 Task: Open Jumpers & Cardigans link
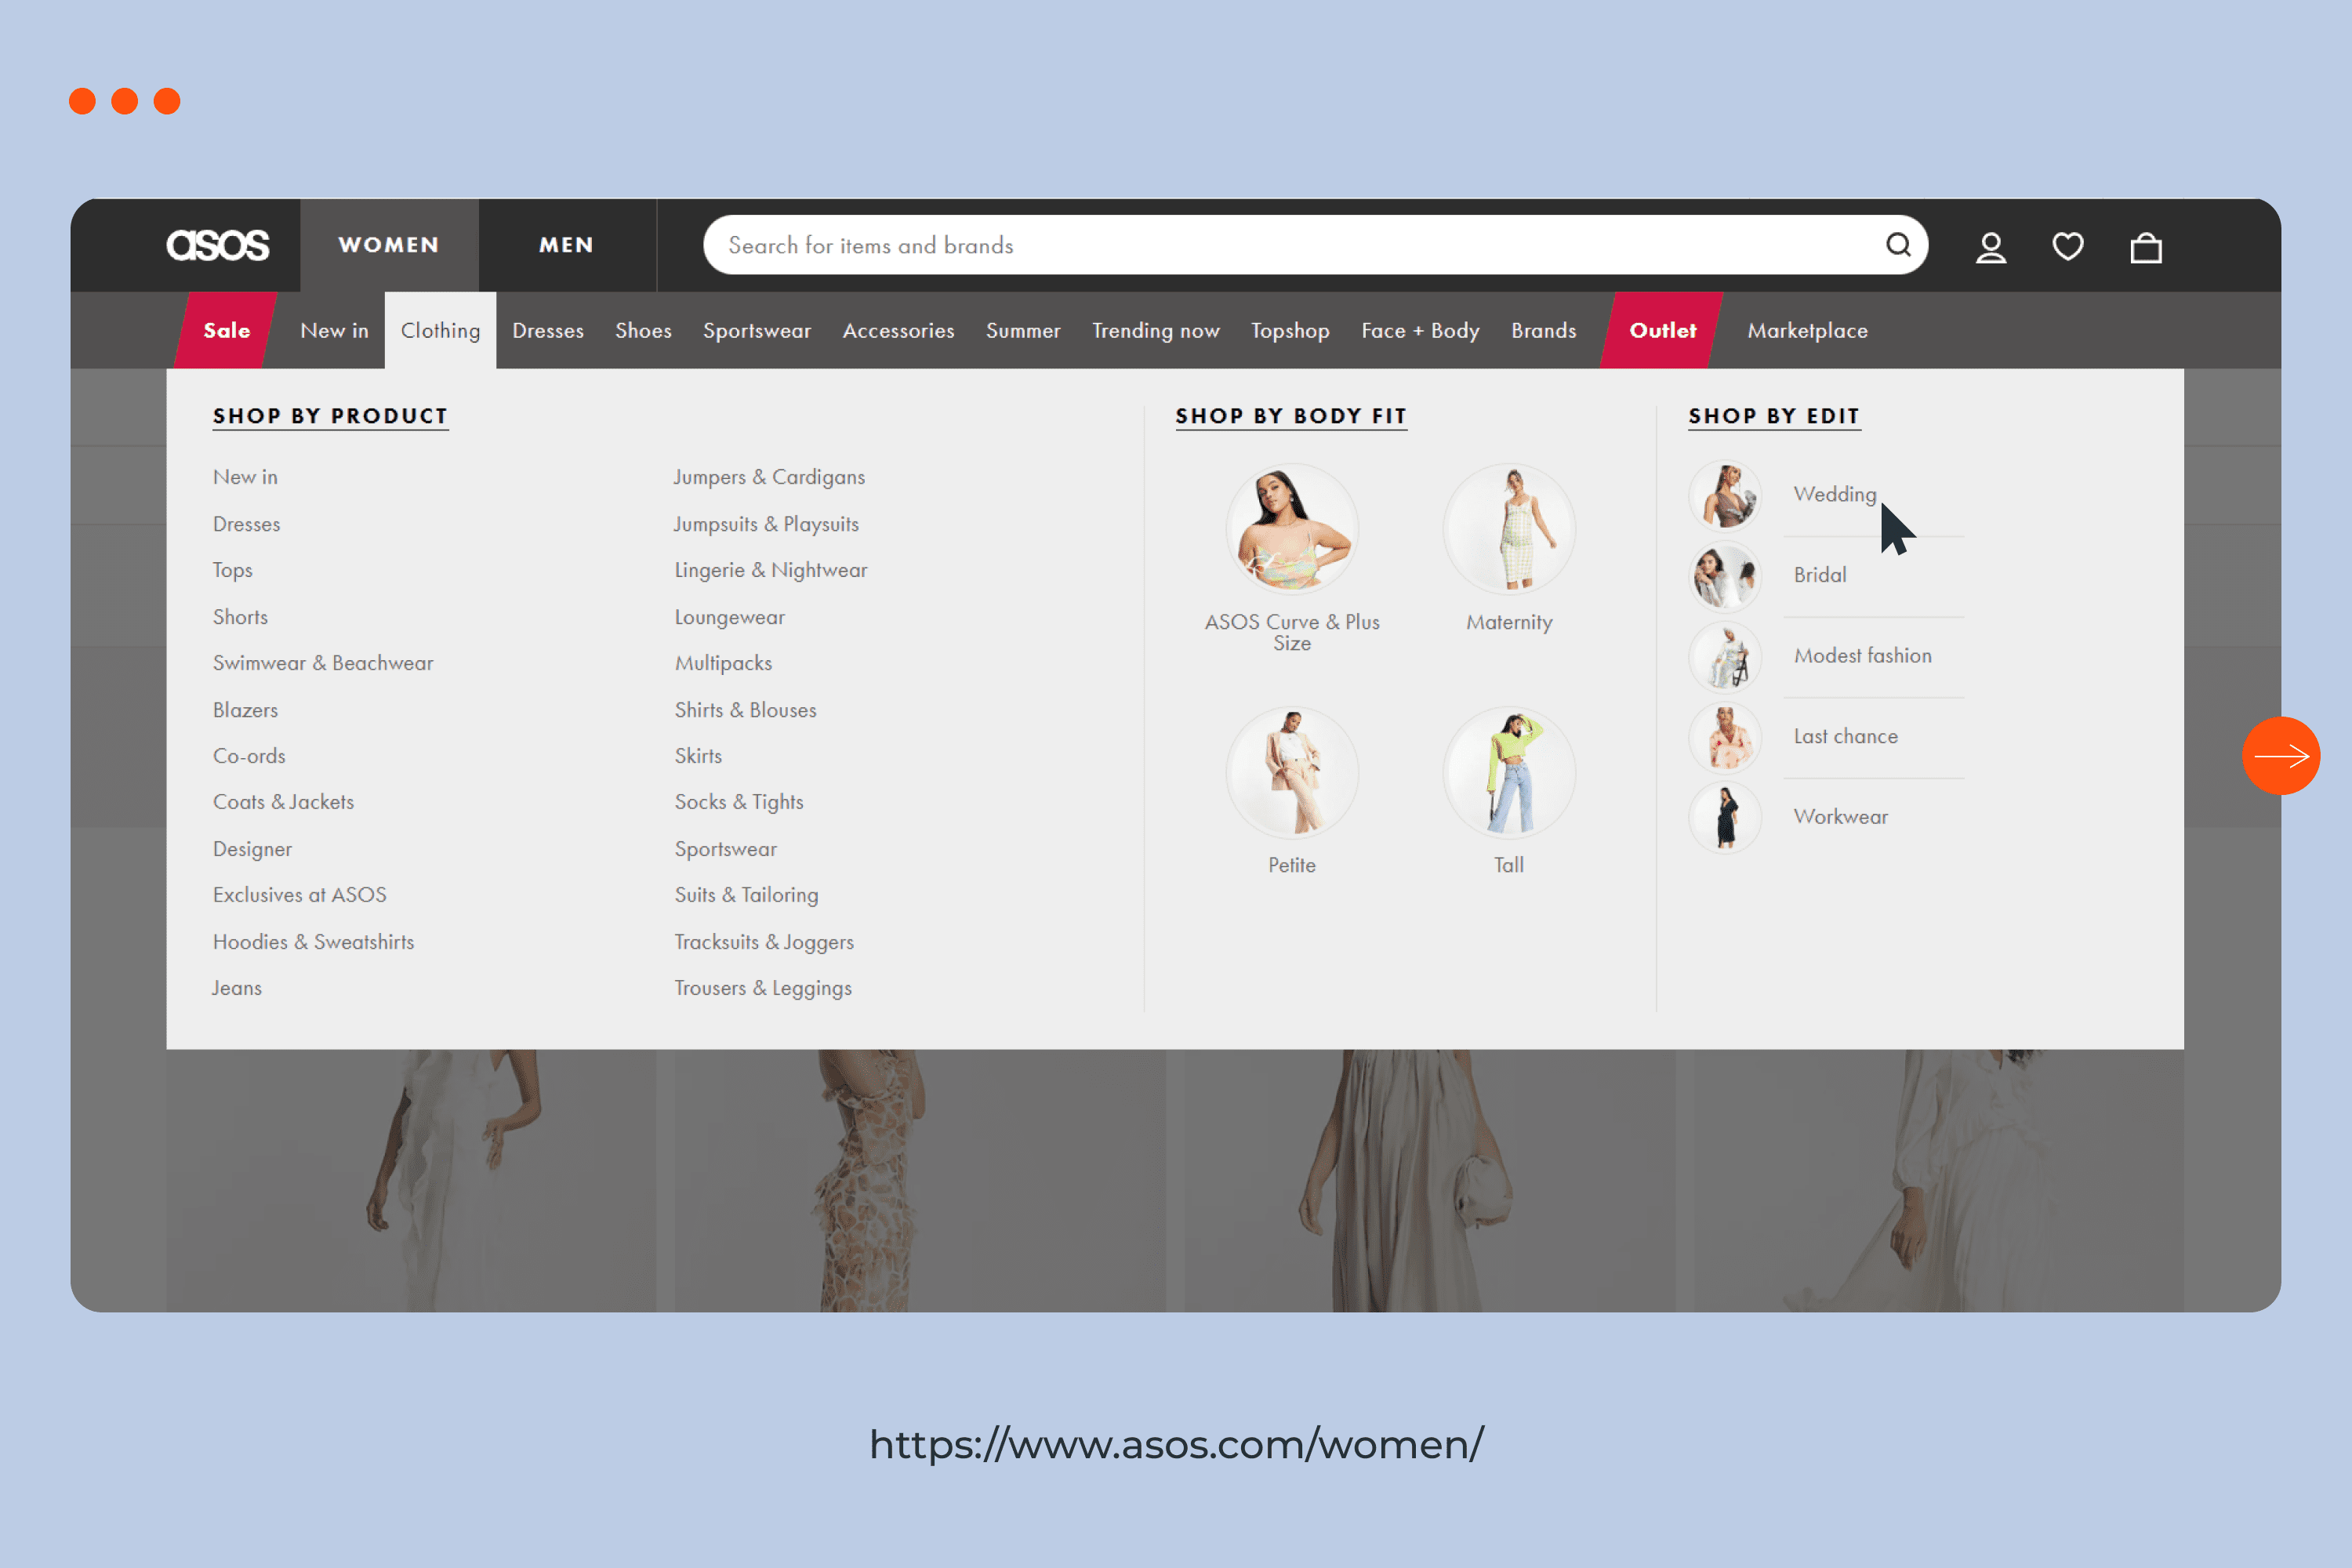769,477
